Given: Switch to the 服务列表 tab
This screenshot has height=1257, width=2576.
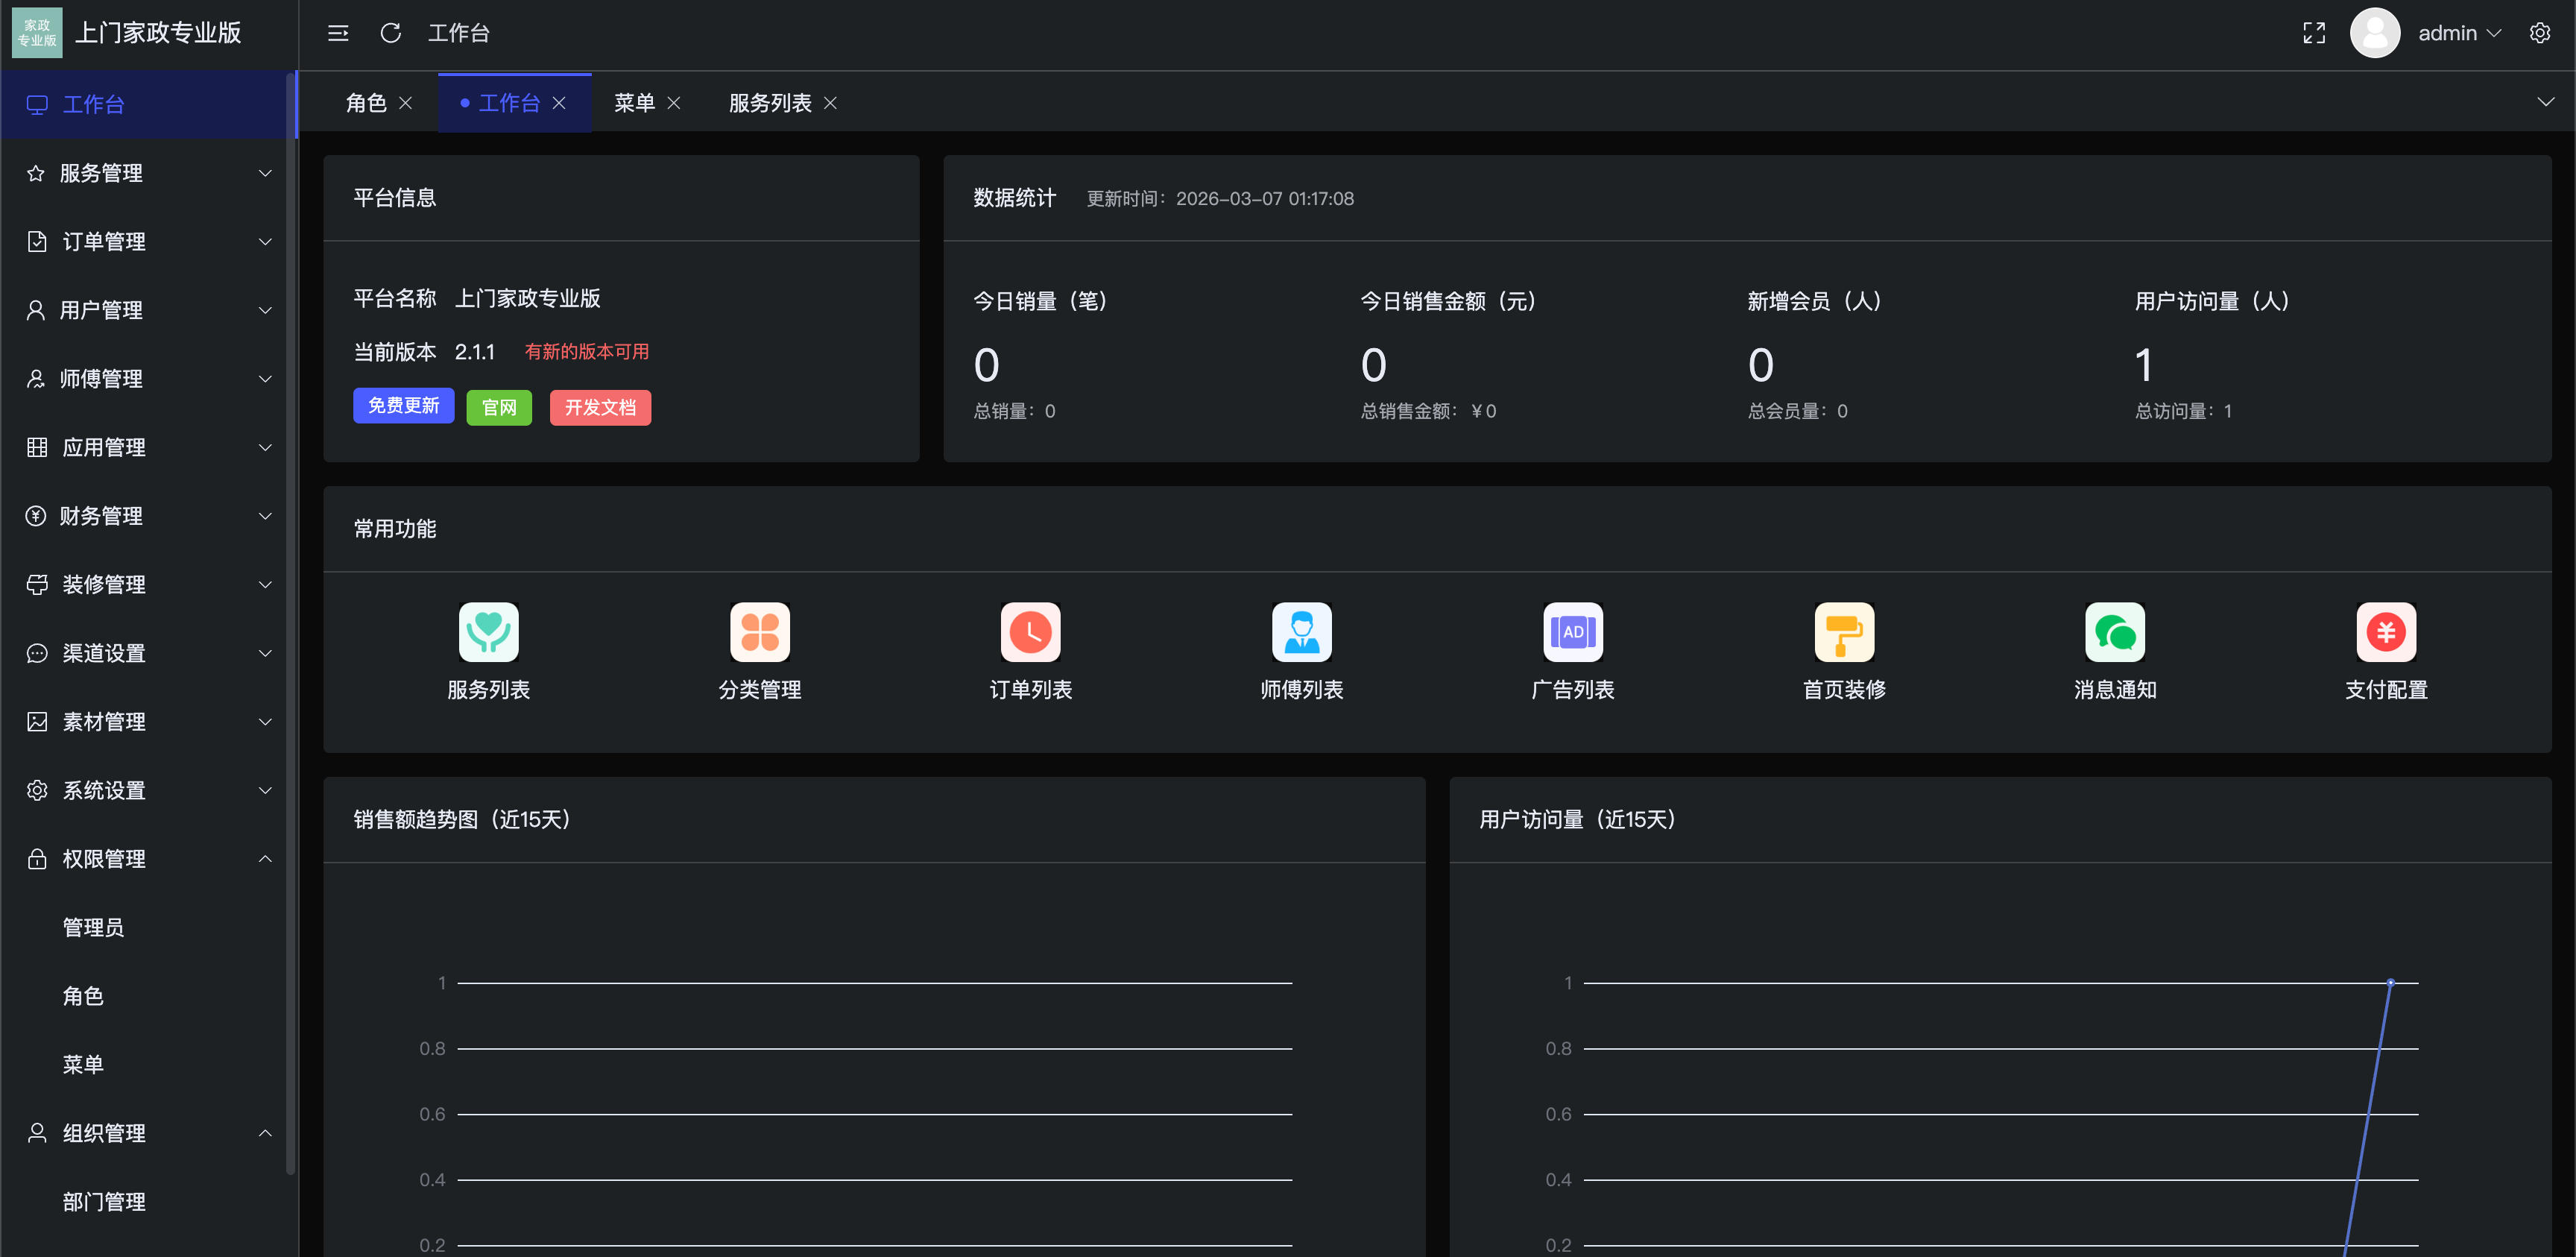Looking at the screenshot, I should coord(770,103).
